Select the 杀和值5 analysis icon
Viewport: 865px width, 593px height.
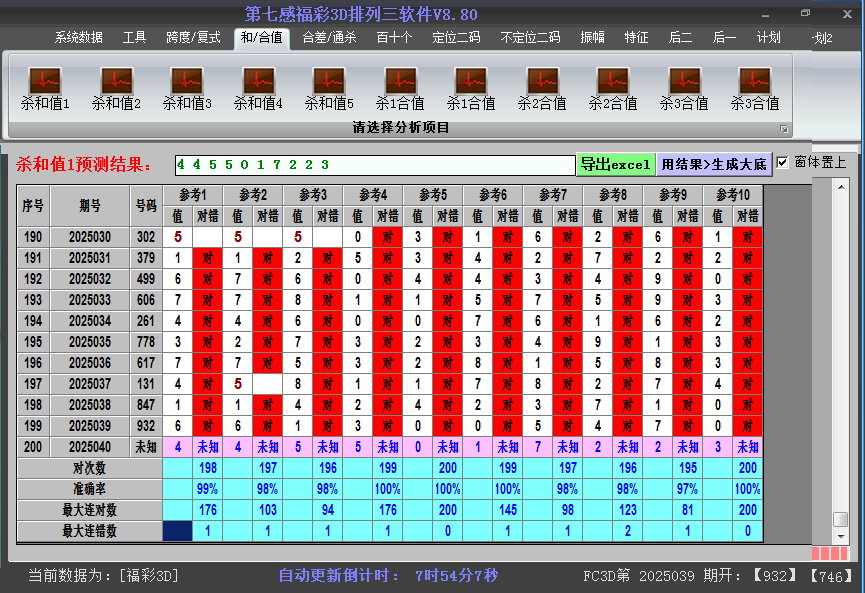click(329, 89)
